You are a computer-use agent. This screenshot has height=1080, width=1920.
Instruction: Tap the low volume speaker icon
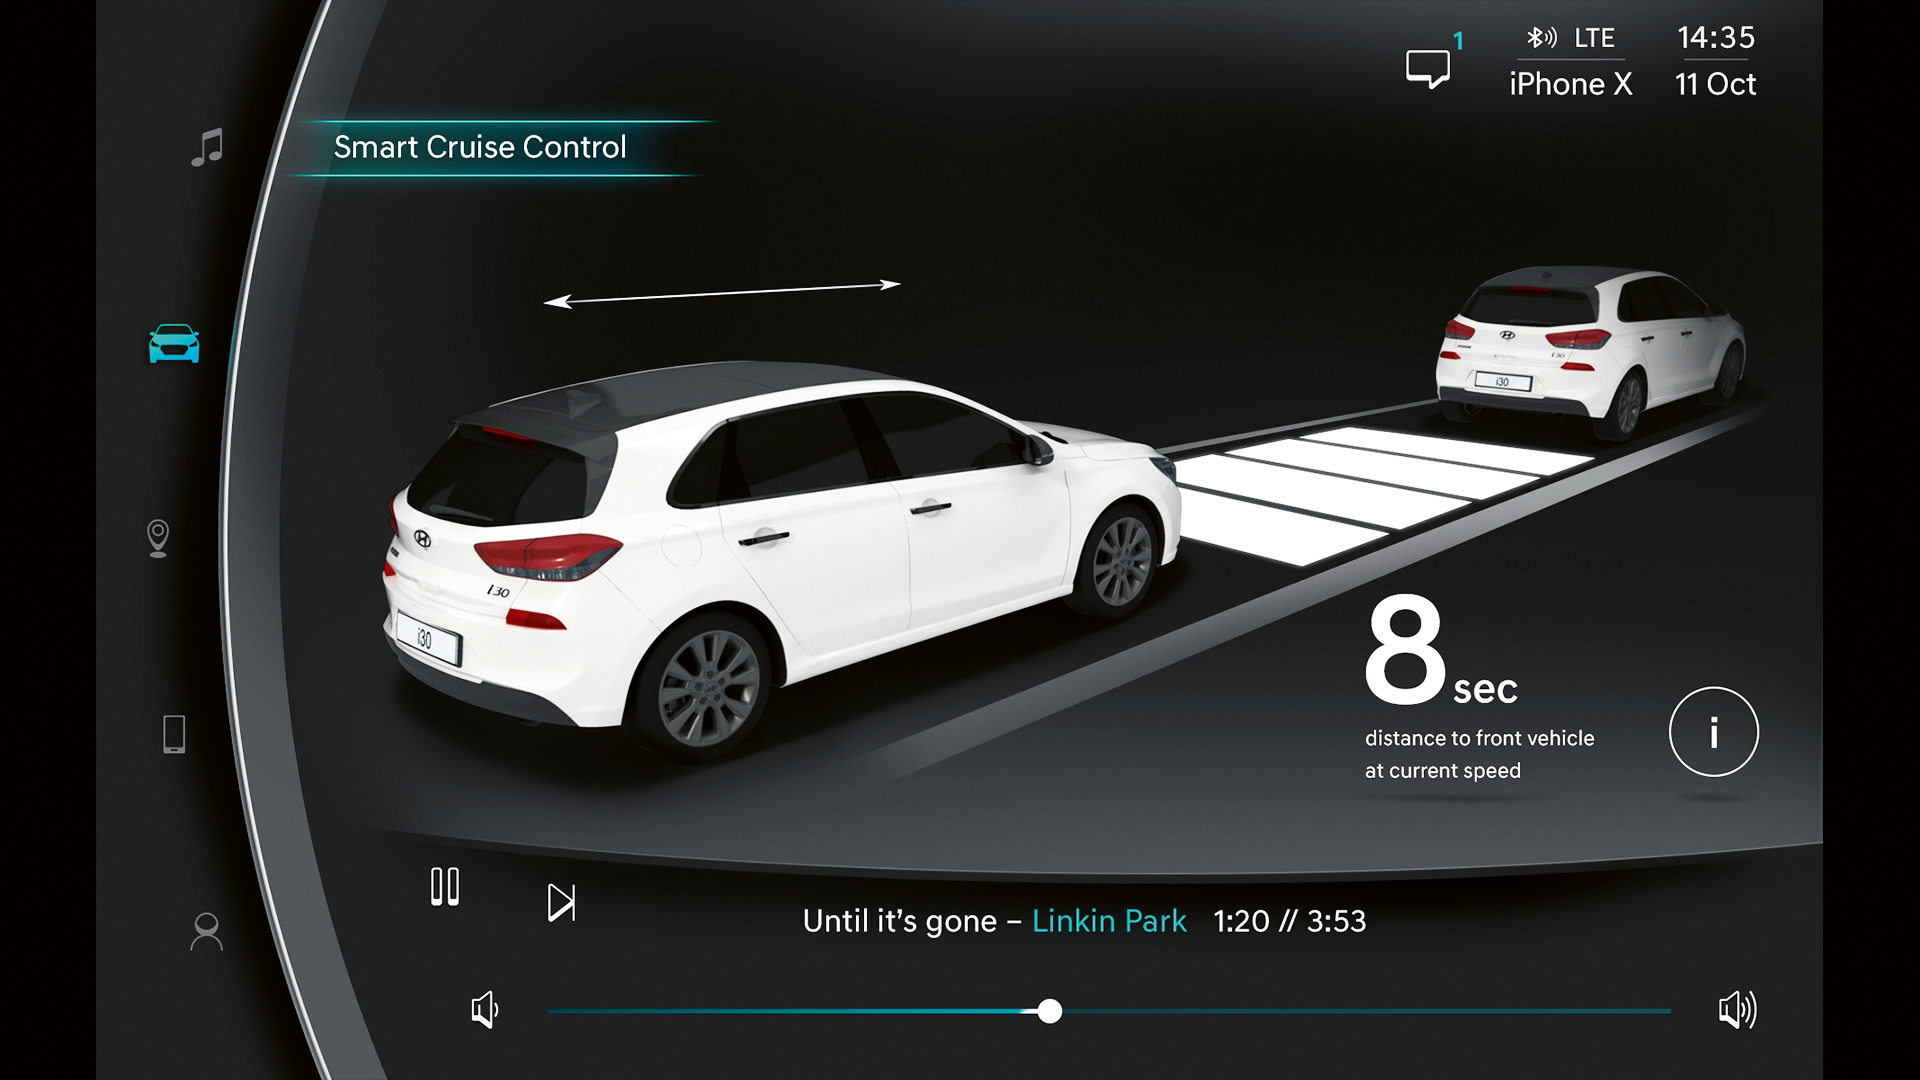(x=485, y=1010)
